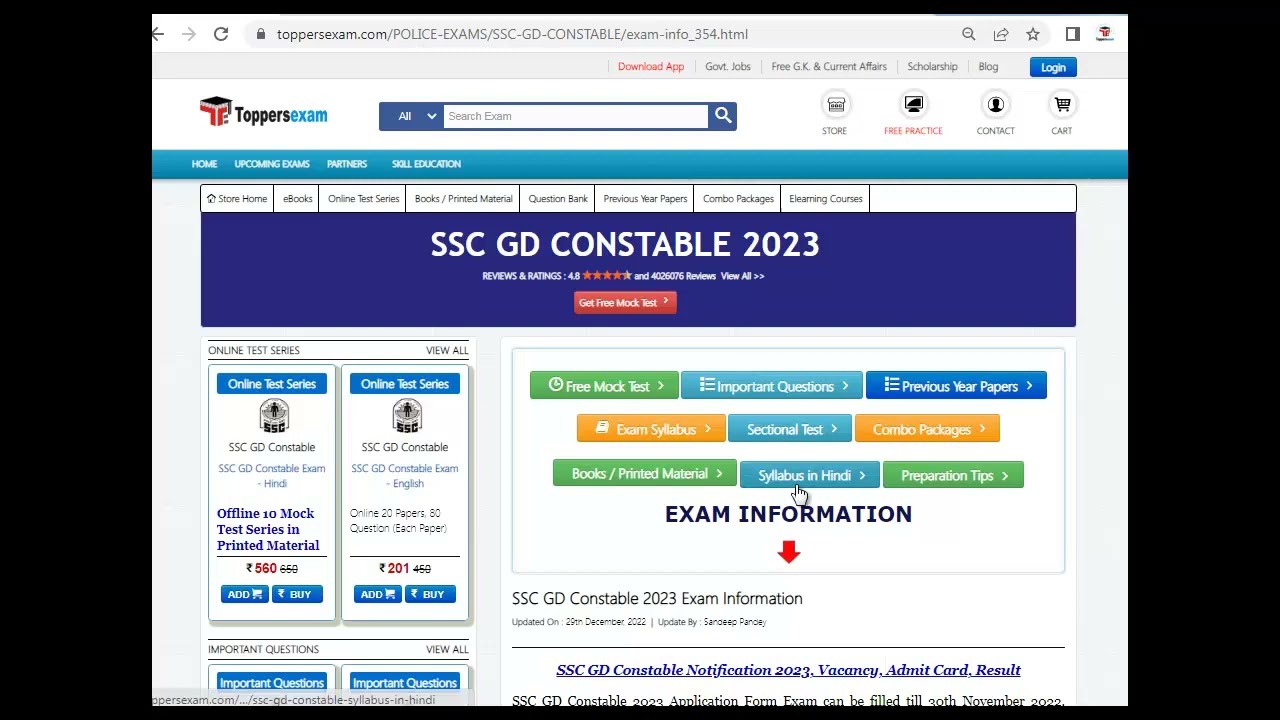Click the search magnifier button
Image resolution: width=1280 pixels, height=720 pixels.
pyautogui.click(x=723, y=116)
